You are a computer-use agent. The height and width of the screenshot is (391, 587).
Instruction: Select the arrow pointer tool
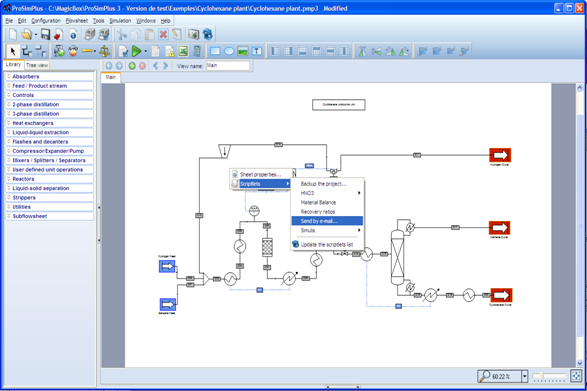click(x=13, y=51)
